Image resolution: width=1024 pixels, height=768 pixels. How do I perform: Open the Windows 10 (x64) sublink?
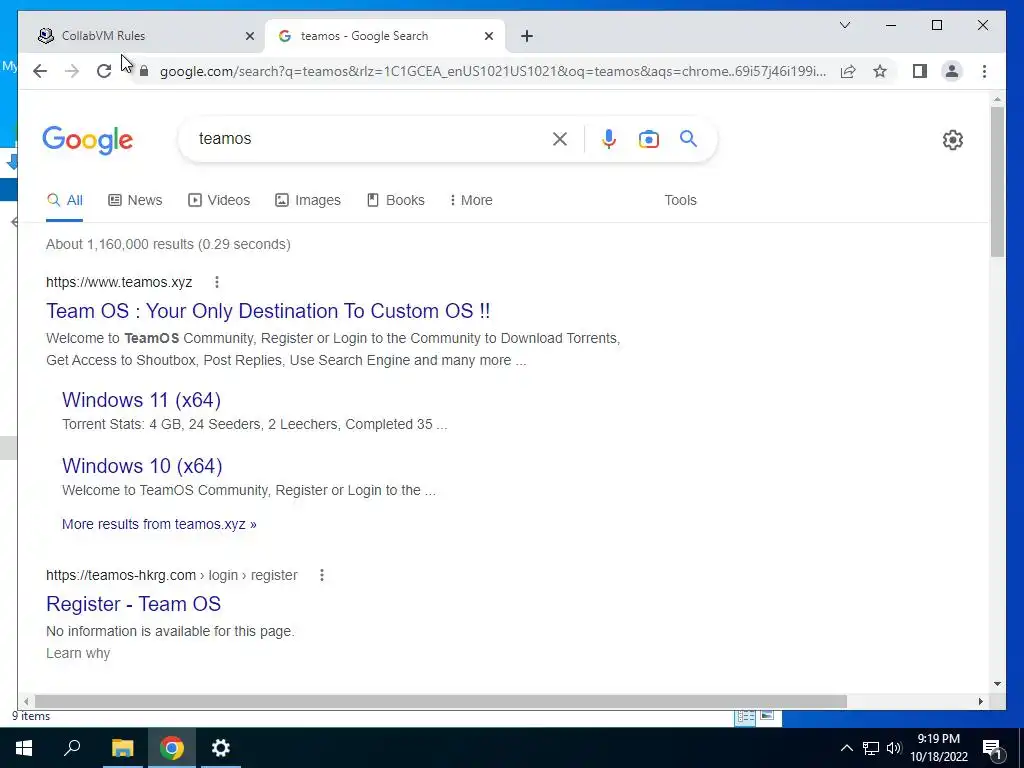(x=142, y=466)
